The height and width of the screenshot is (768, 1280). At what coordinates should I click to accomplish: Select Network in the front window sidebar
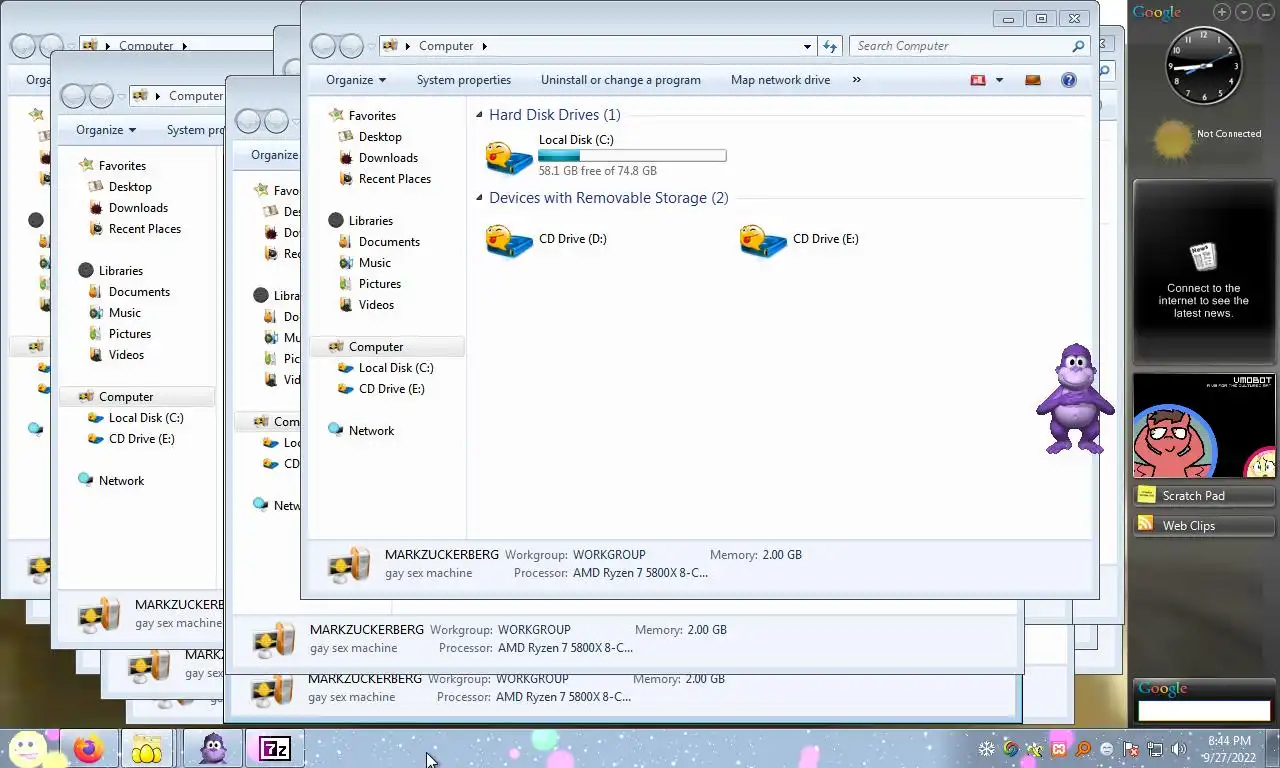361,431
